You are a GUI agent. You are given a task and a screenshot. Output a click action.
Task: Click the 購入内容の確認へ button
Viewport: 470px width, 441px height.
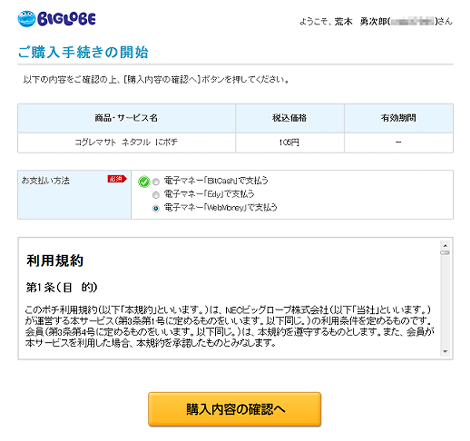(x=235, y=409)
